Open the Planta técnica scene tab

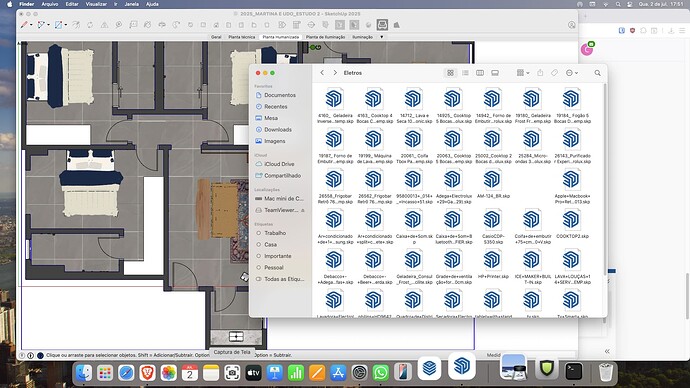[242, 37]
